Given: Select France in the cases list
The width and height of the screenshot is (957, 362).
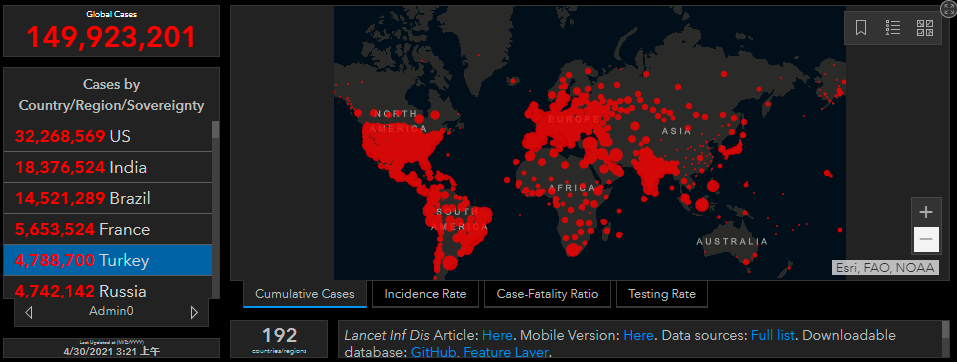Looking at the screenshot, I should 108,230.
